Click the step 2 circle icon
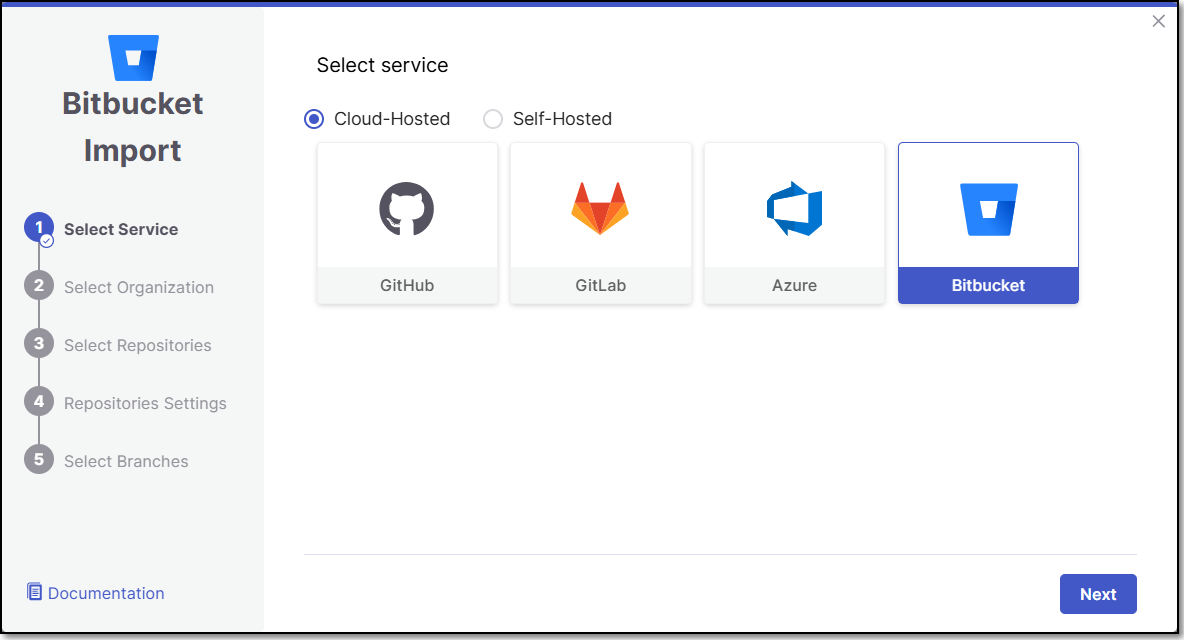This screenshot has height=640, width=1184. pos(38,286)
